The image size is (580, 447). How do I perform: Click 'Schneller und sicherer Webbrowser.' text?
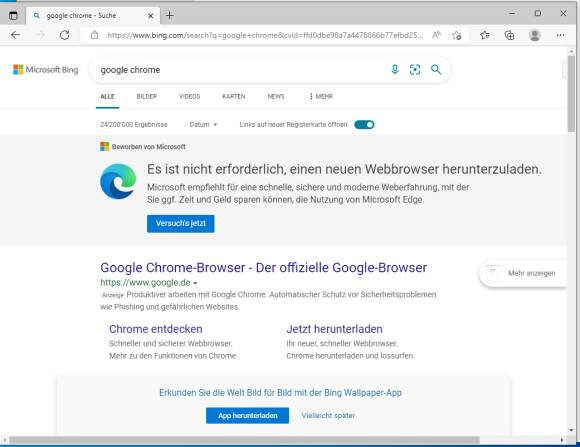click(171, 343)
